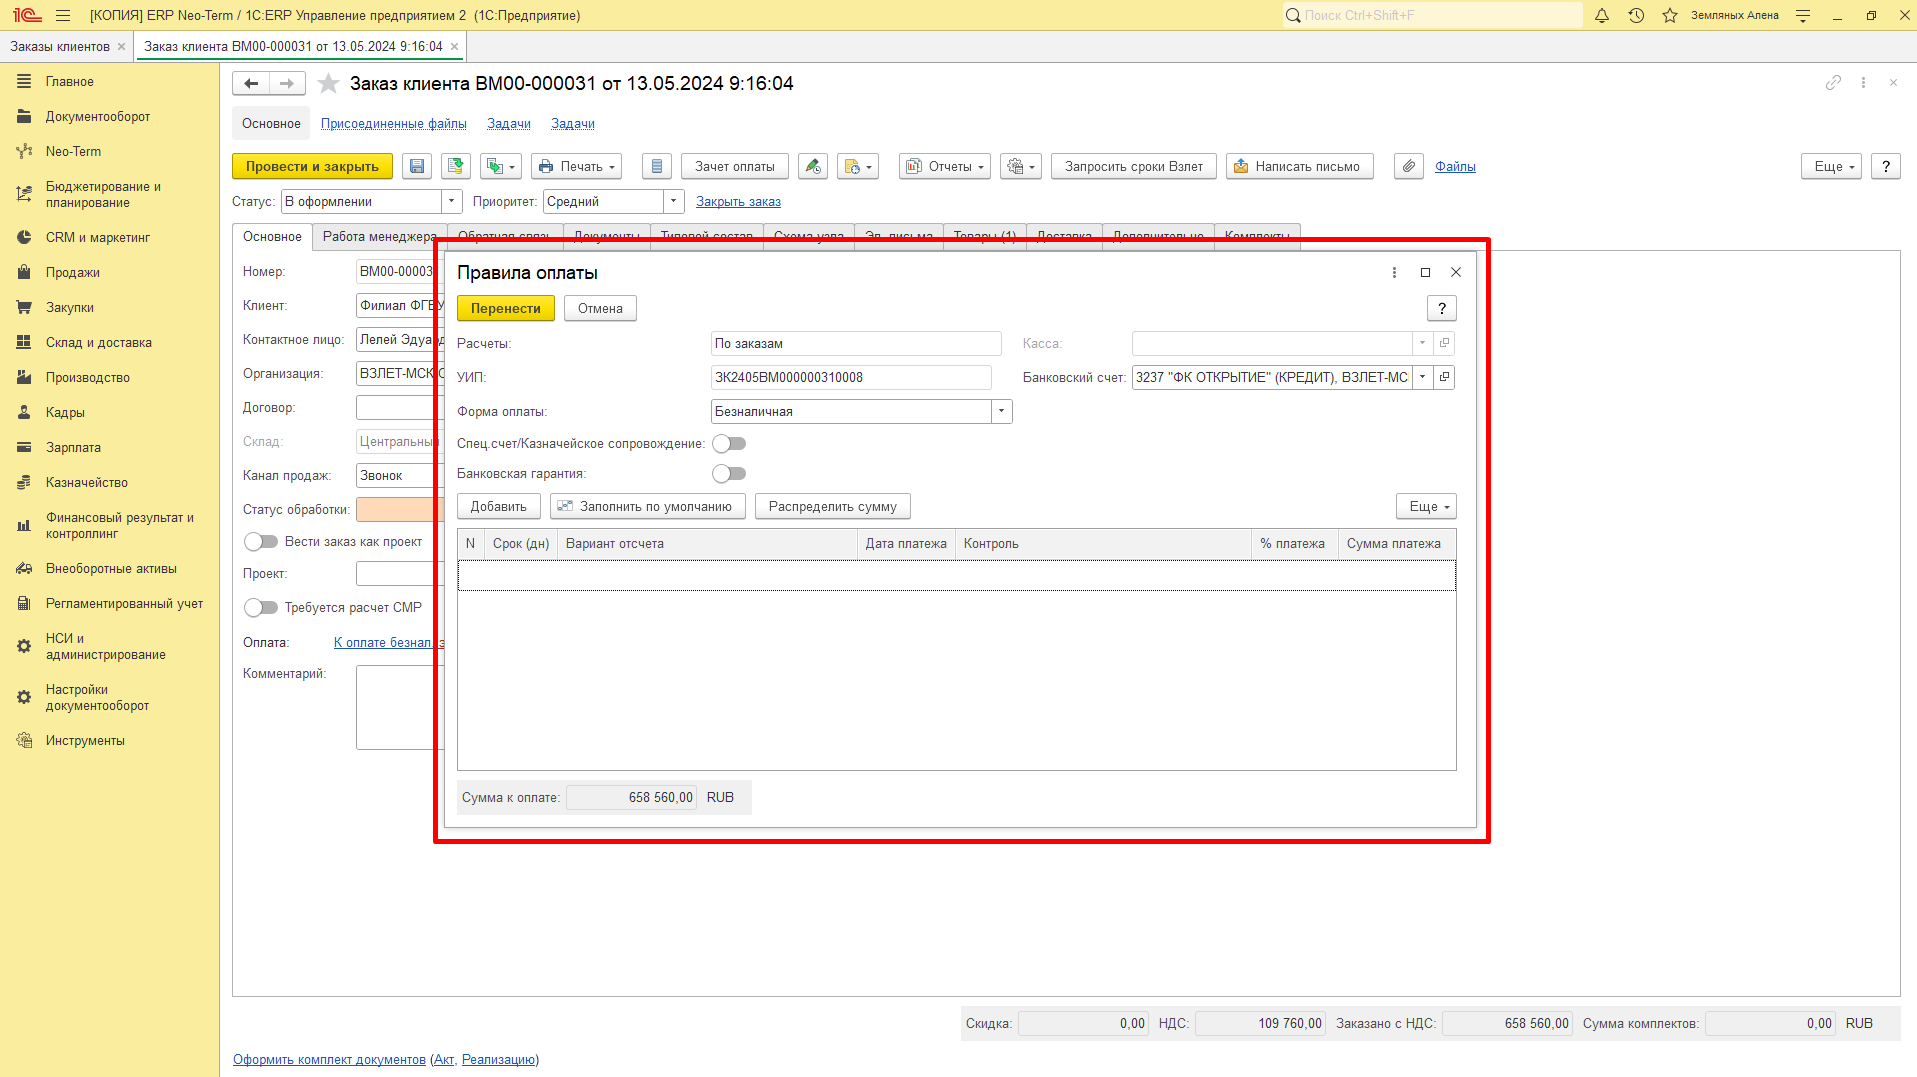
Task: Click Отмена button
Action: click(600, 308)
